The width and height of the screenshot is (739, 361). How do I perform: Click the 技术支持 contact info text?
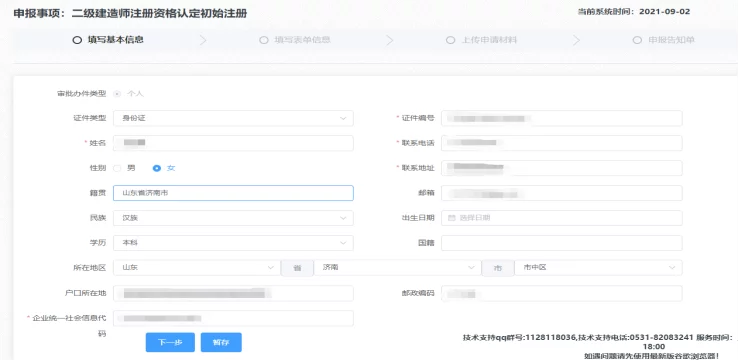(599, 346)
